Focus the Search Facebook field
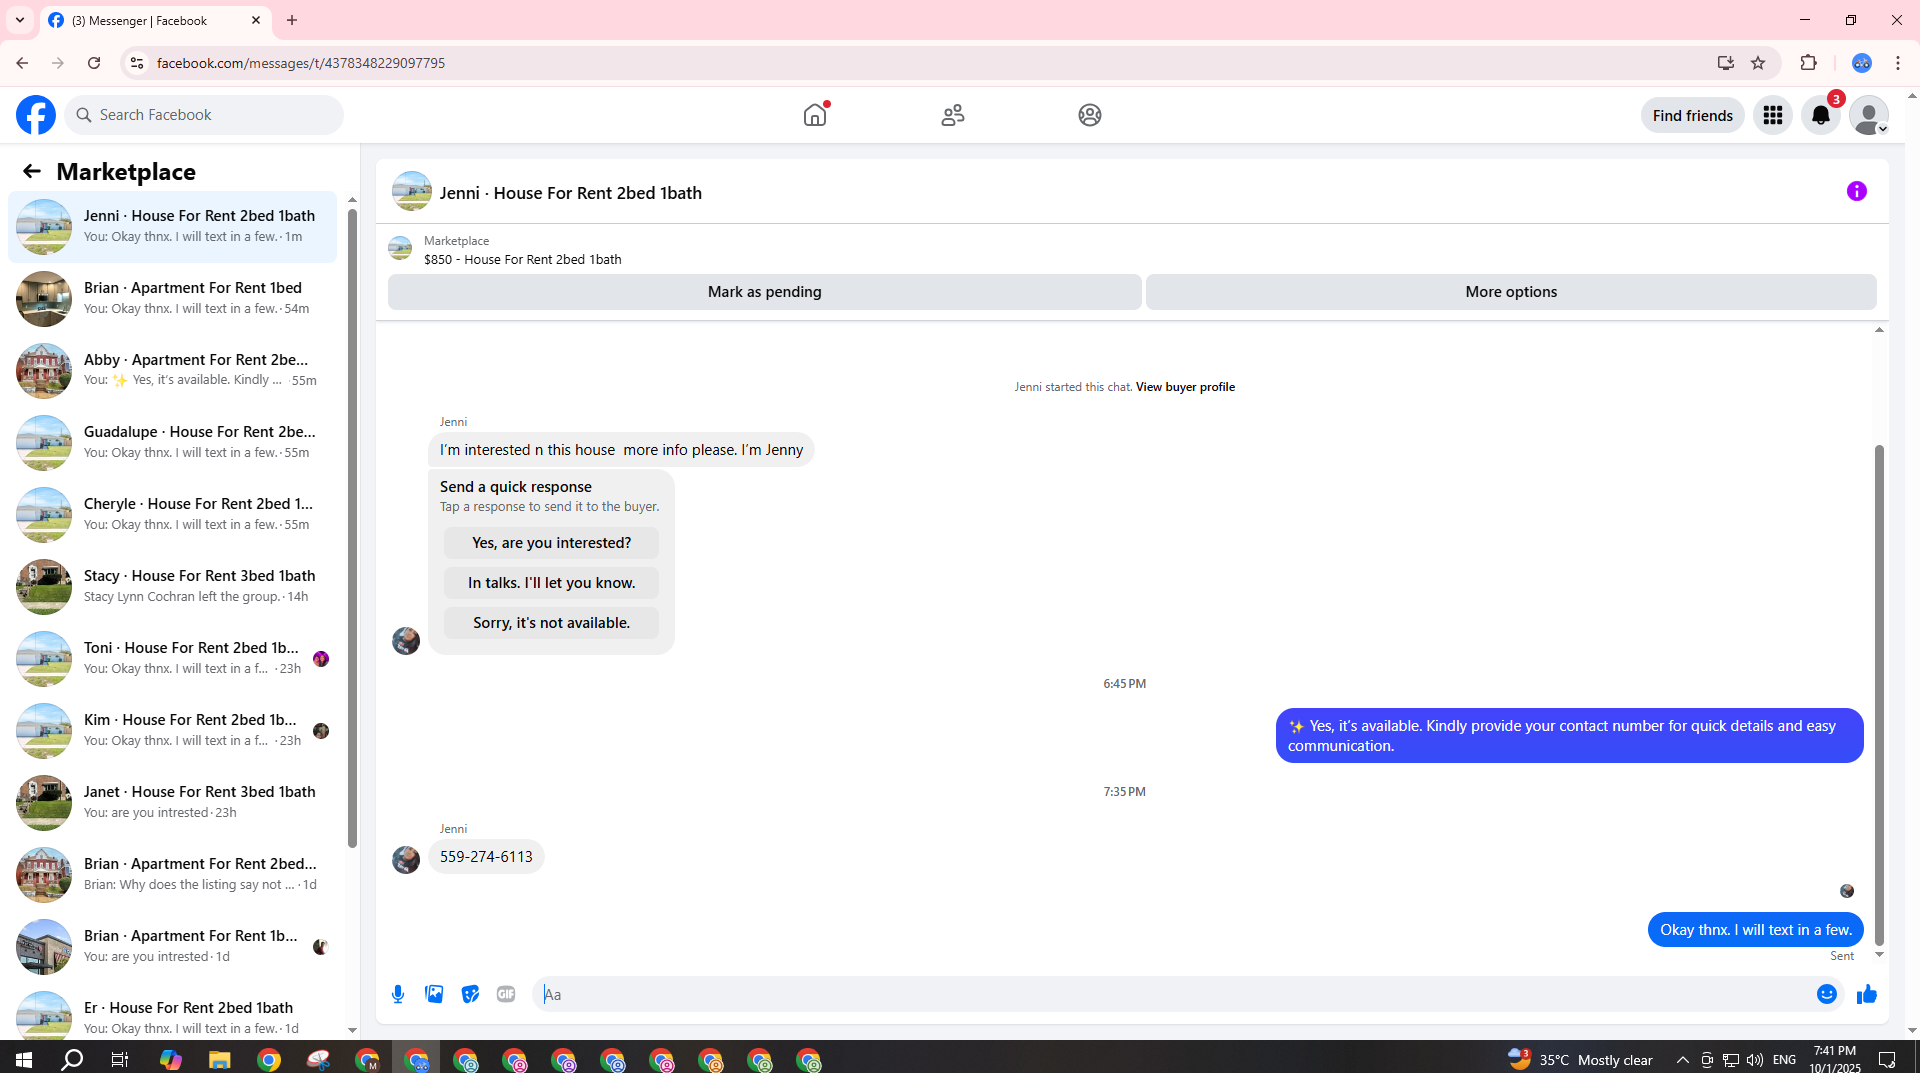The width and height of the screenshot is (1920, 1073). [x=204, y=115]
